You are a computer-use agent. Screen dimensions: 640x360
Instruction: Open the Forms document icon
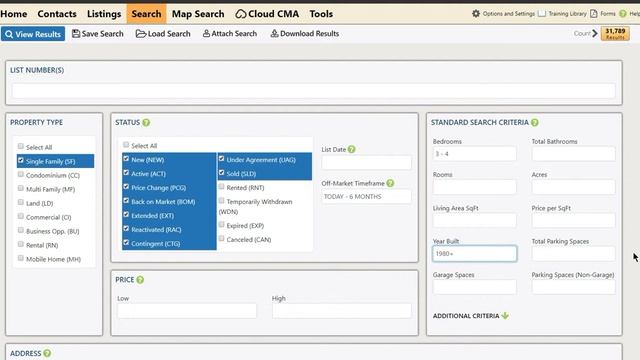pos(593,13)
